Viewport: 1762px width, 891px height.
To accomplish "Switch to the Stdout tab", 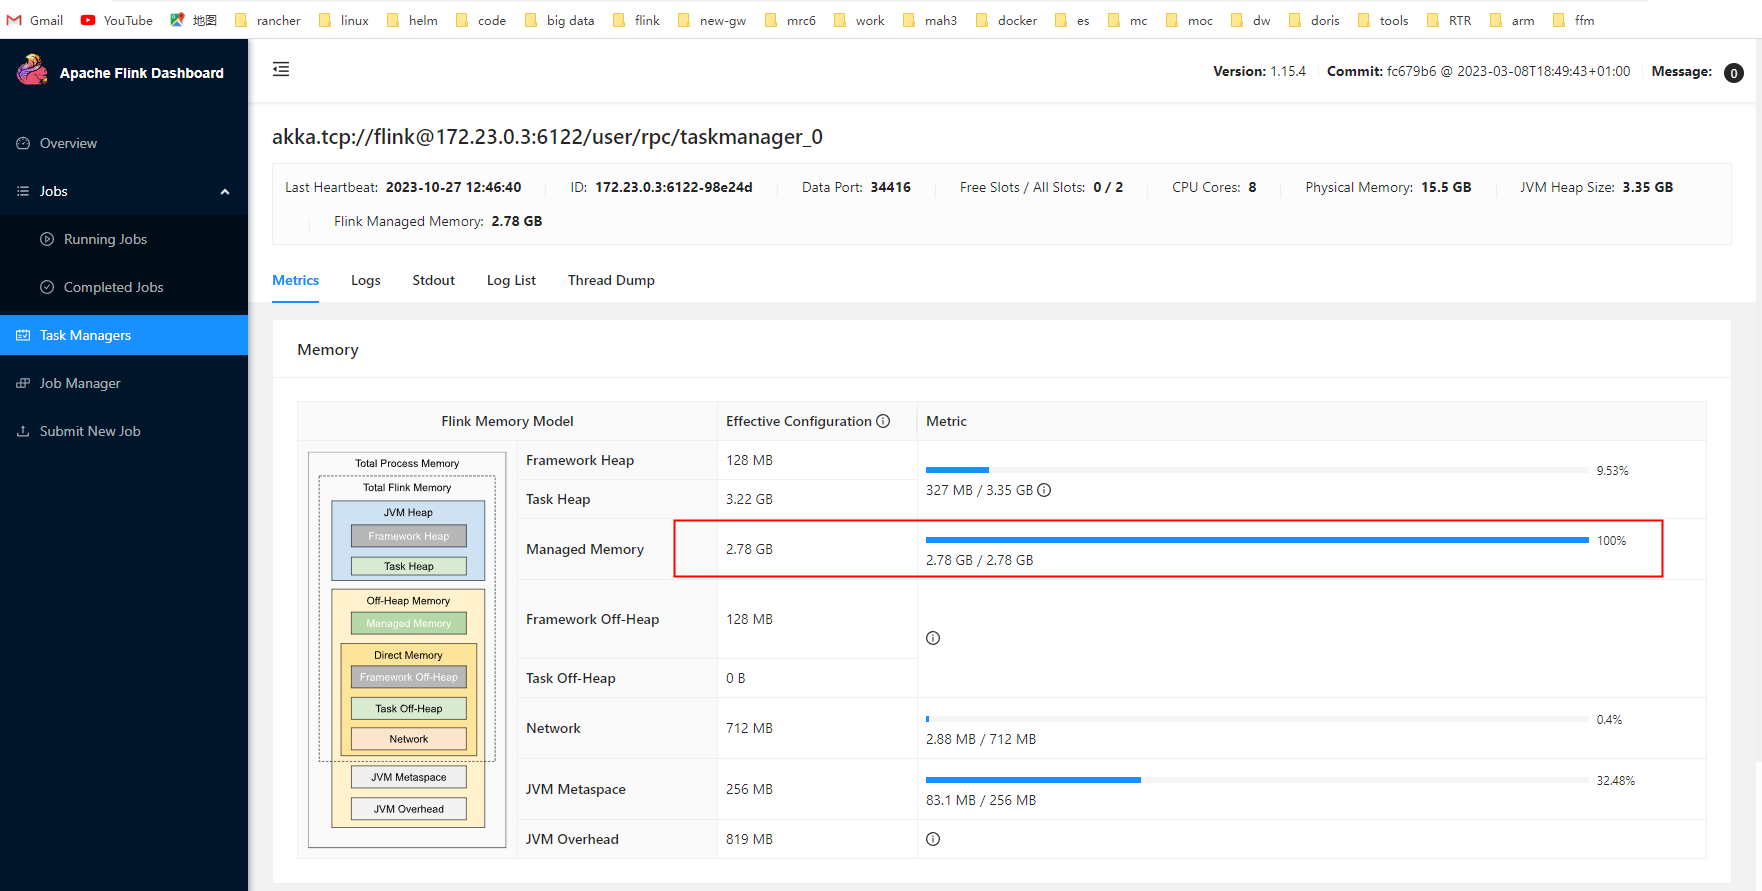I will pos(434,280).
